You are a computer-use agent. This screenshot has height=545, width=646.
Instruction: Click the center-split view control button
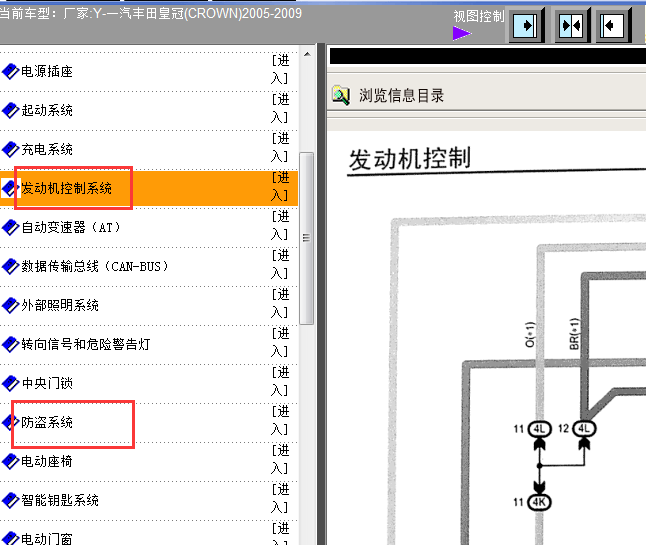coord(571,26)
